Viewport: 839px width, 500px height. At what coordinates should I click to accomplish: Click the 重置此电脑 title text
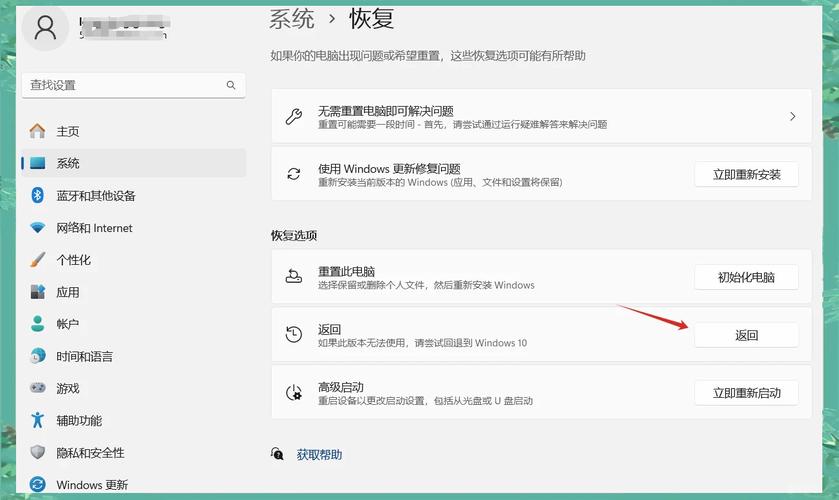346,271
